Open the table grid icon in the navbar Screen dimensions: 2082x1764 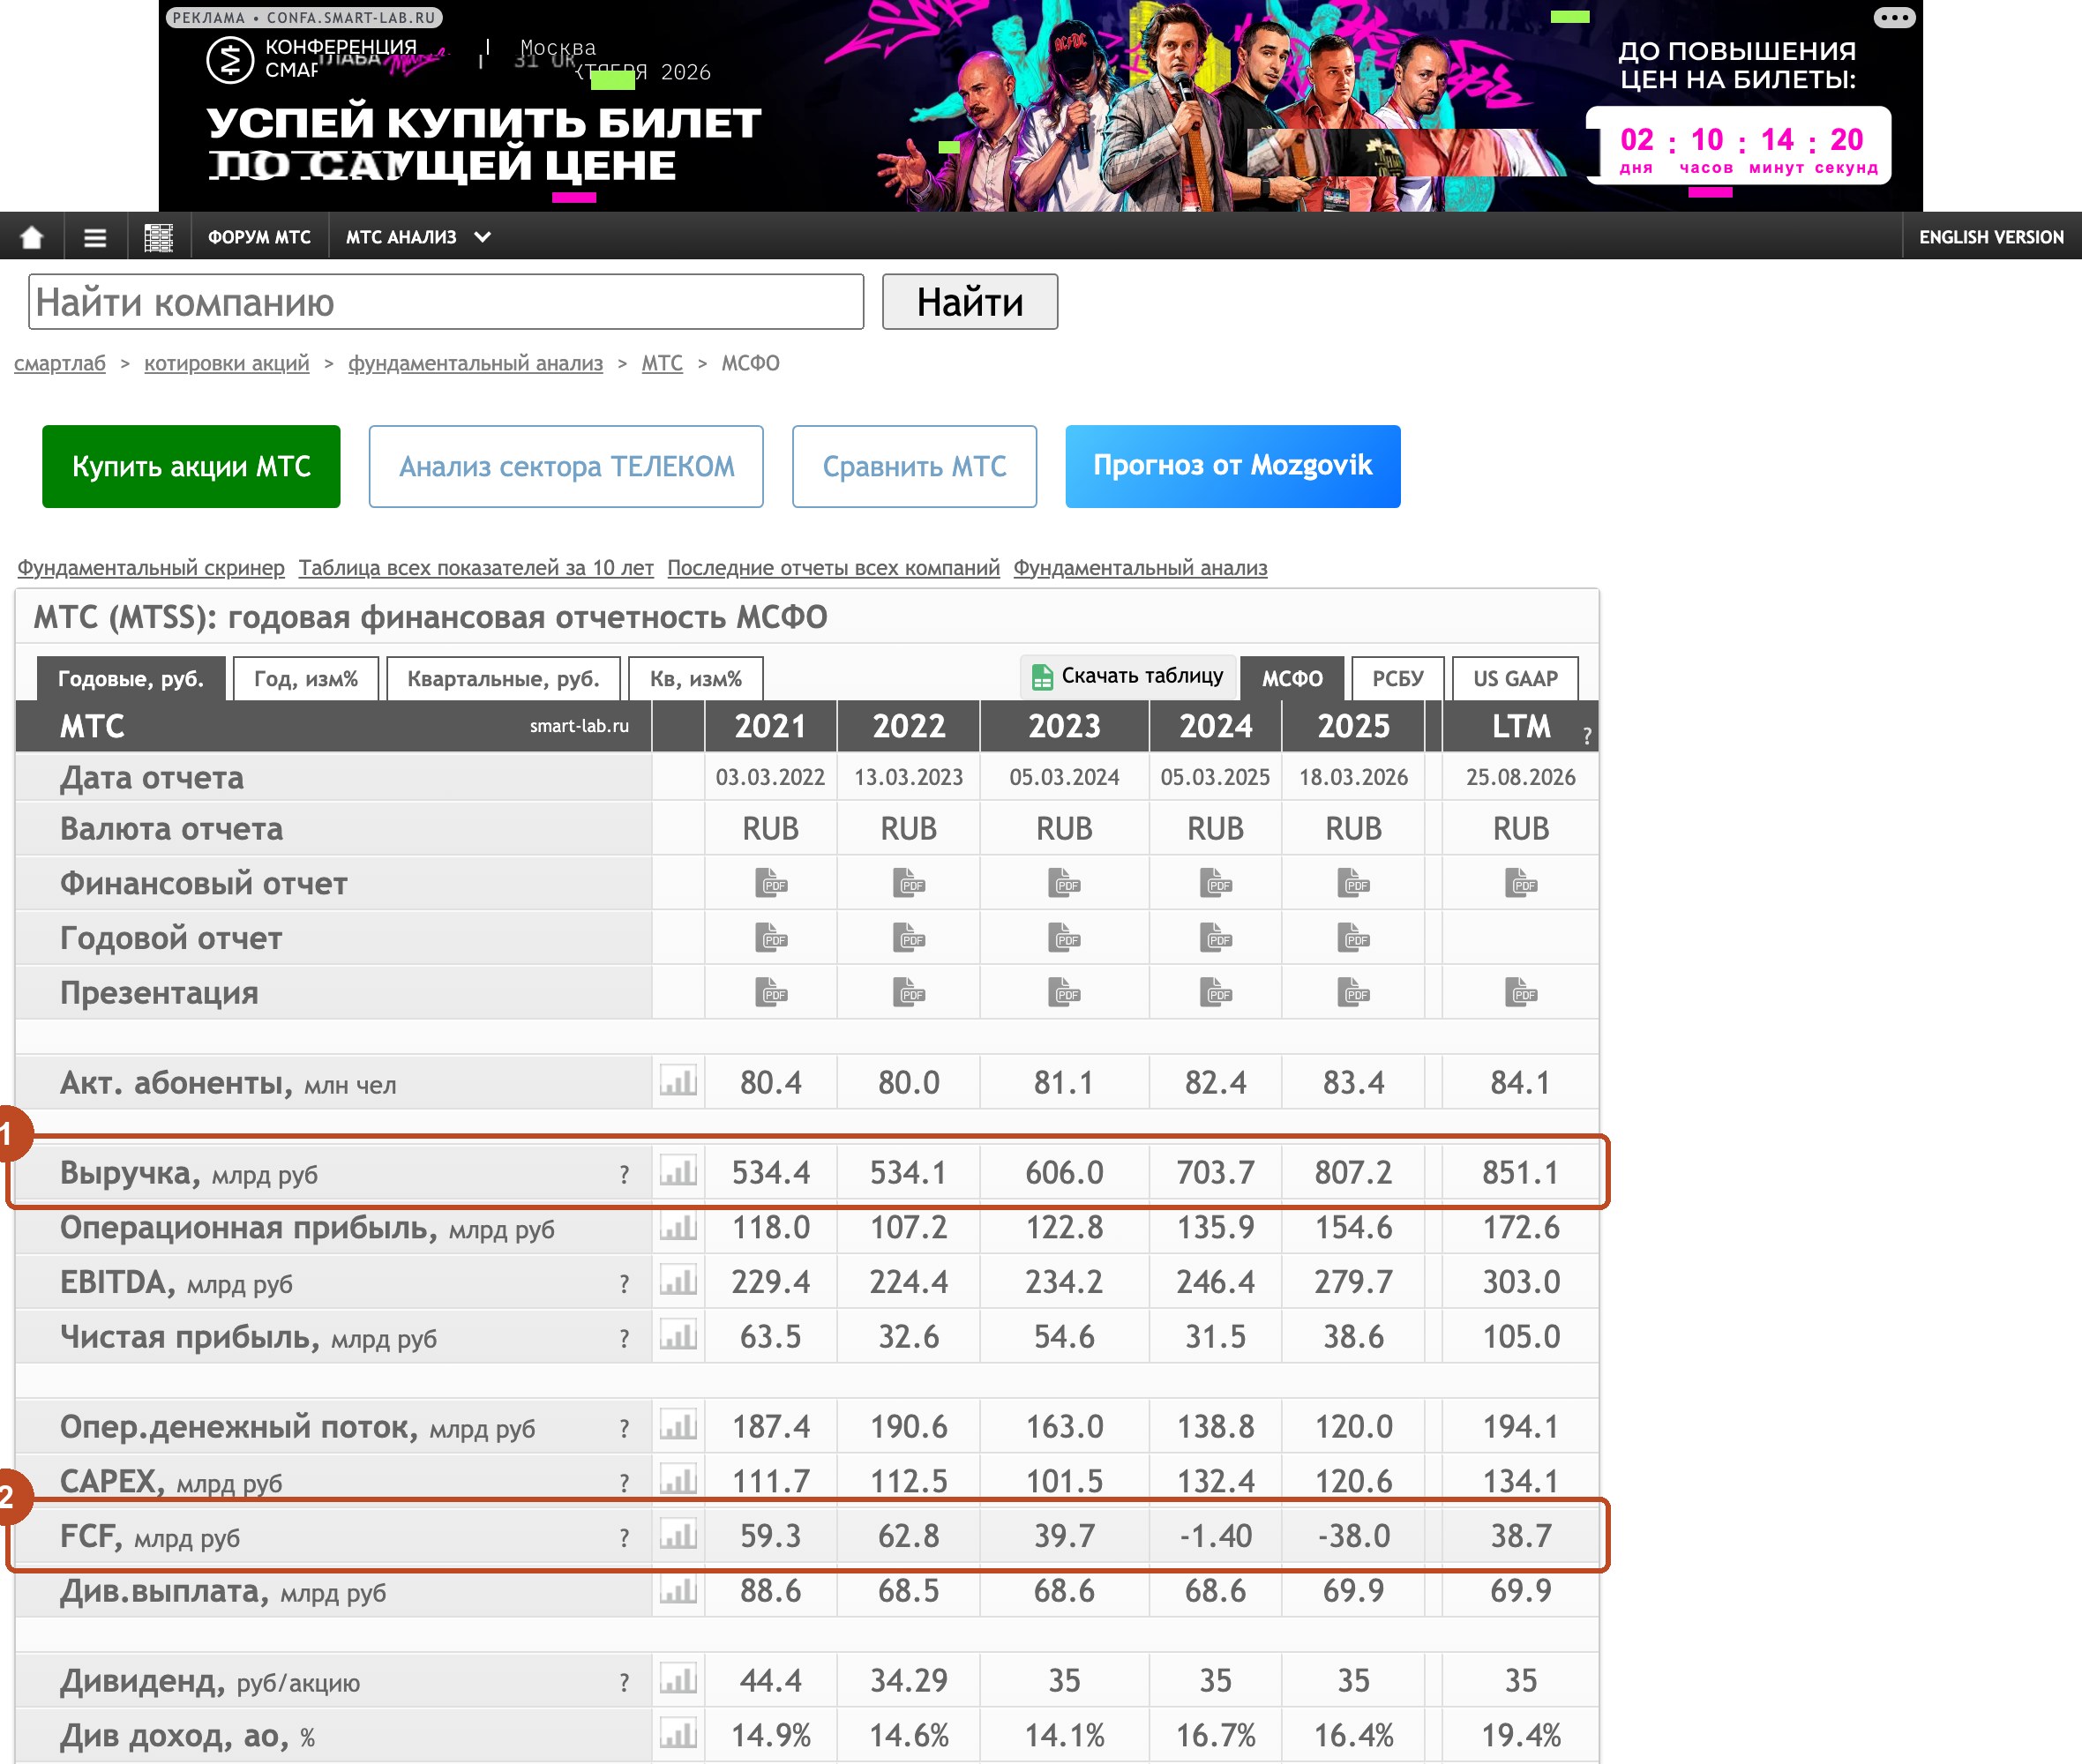click(x=158, y=237)
